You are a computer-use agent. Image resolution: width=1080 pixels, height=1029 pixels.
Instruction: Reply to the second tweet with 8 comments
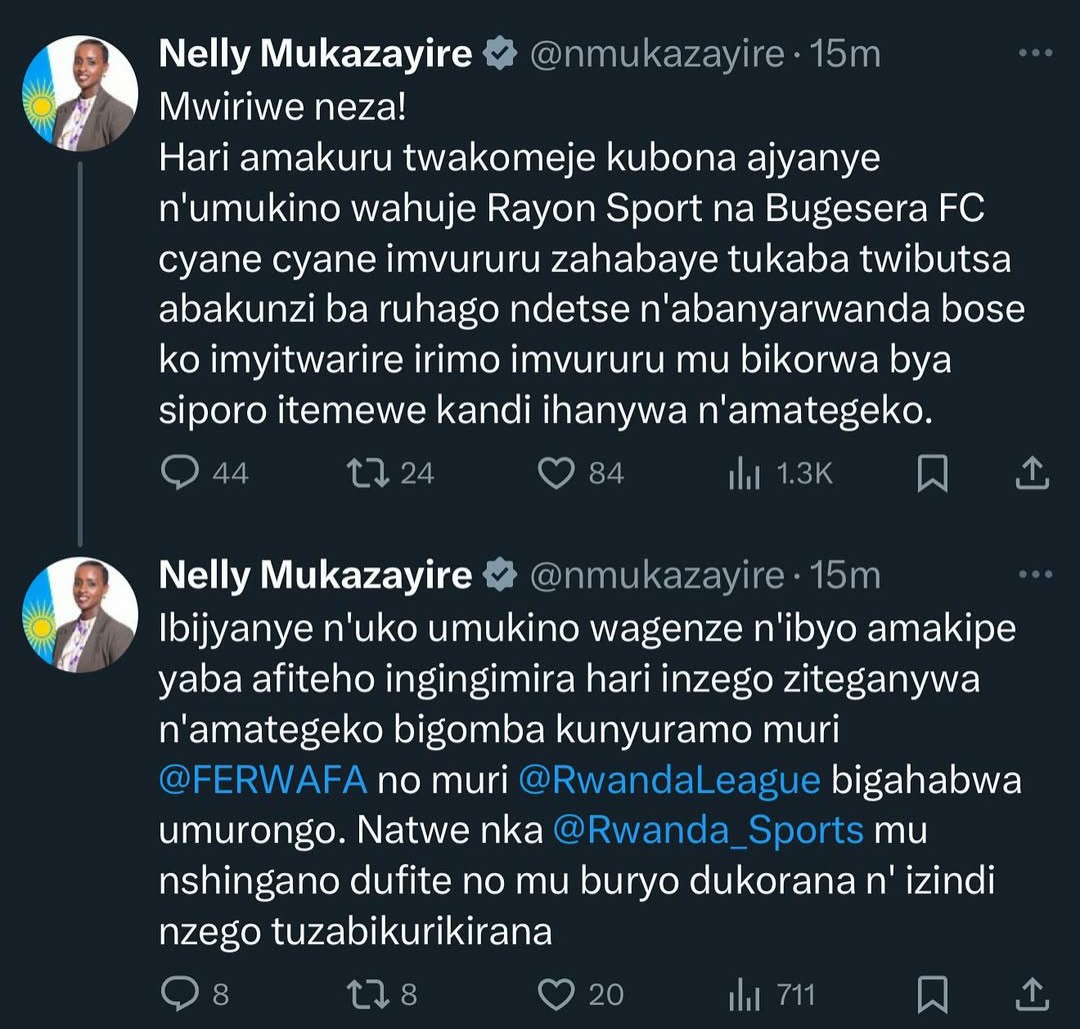coord(180,994)
